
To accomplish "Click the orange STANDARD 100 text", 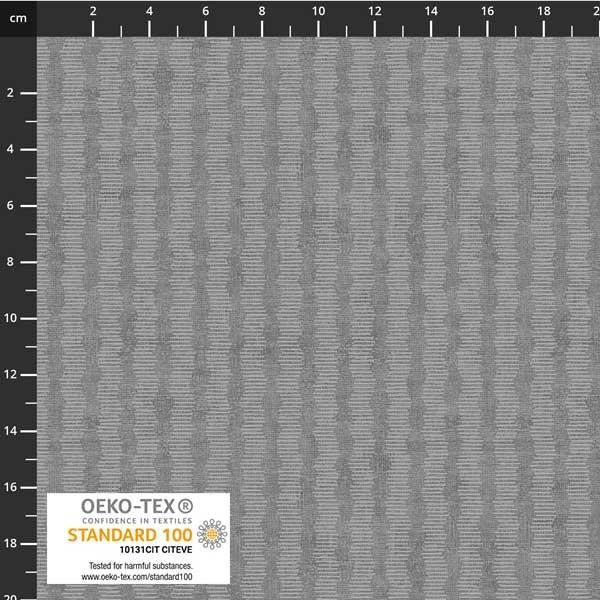I will pos(132,534).
